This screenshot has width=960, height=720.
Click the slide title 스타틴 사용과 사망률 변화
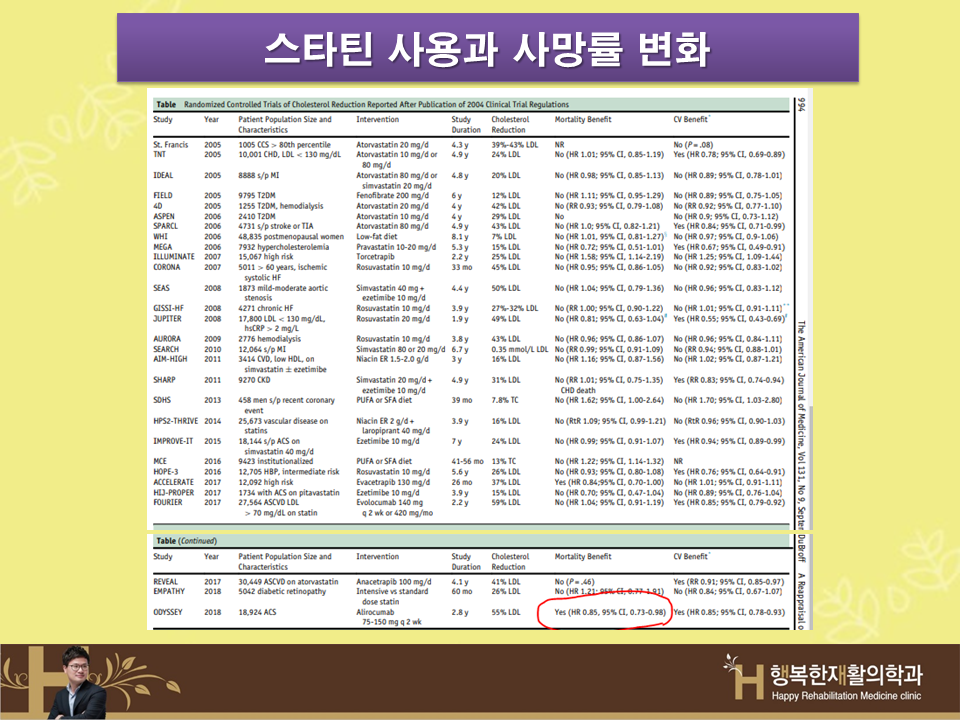coord(487,48)
